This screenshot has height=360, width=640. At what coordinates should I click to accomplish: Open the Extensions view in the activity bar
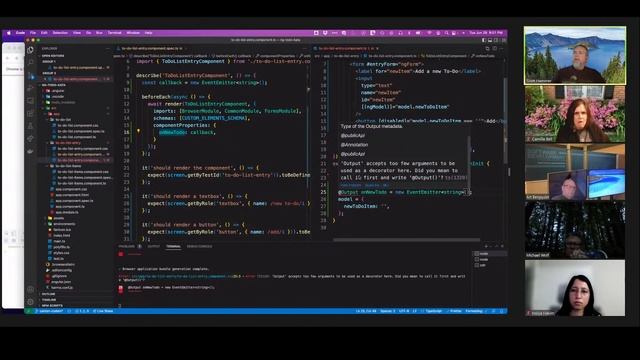coord(31,113)
